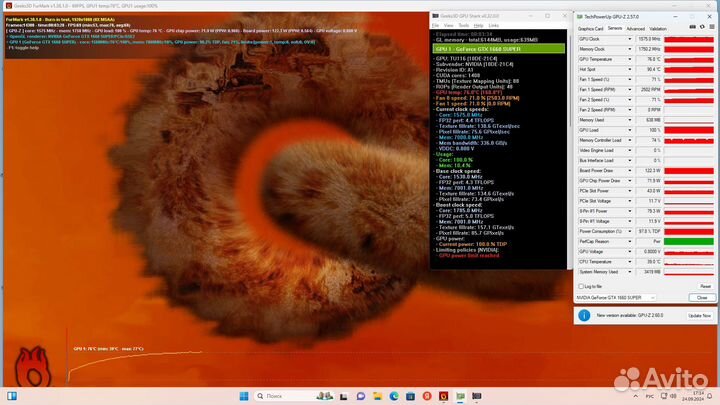Click the GPU-Z screenshot camera icon
This screenshot has width=720, height=405.
pos(690,28)
